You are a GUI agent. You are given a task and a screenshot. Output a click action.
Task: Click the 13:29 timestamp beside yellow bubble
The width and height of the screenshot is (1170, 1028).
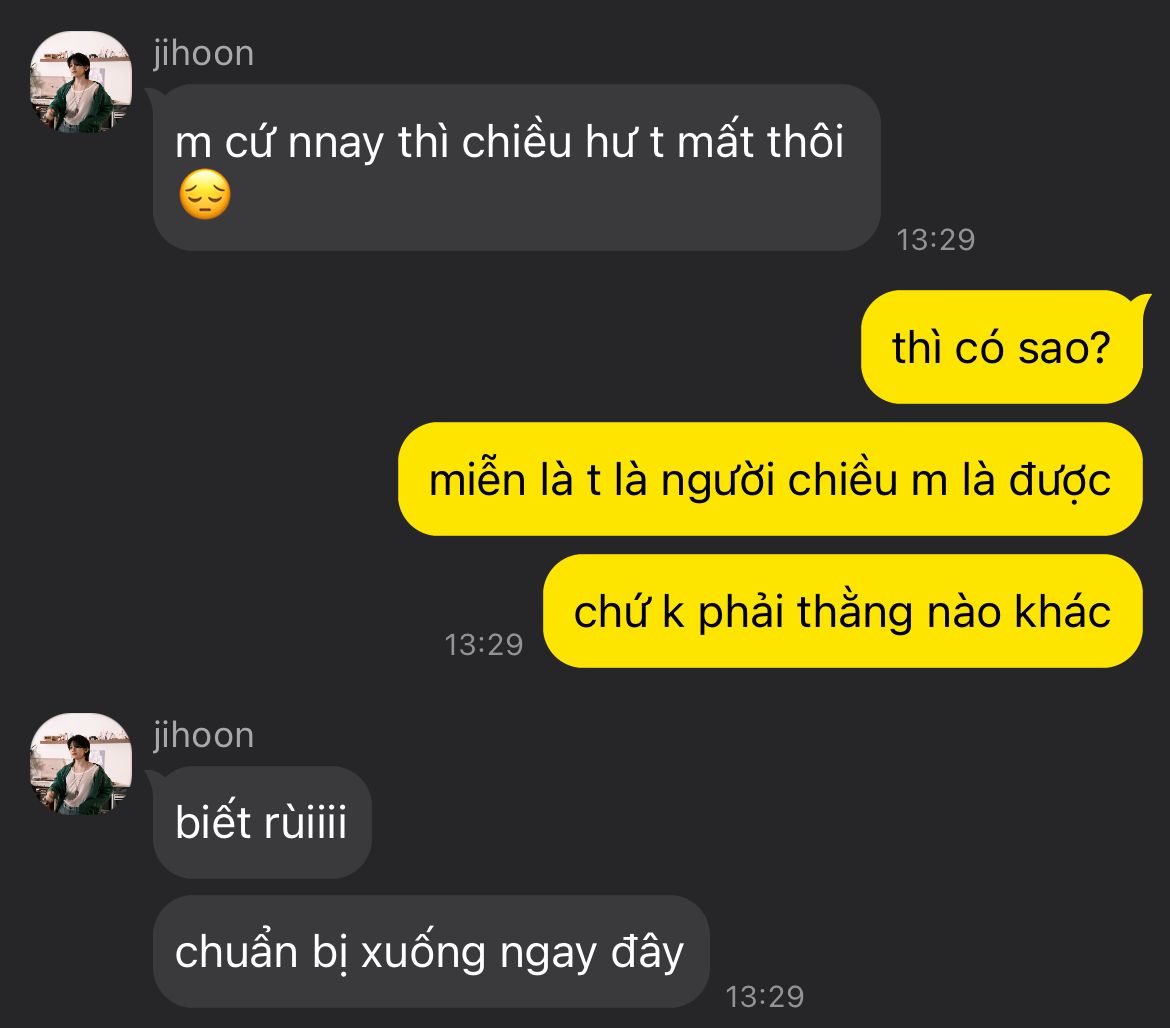484,645
